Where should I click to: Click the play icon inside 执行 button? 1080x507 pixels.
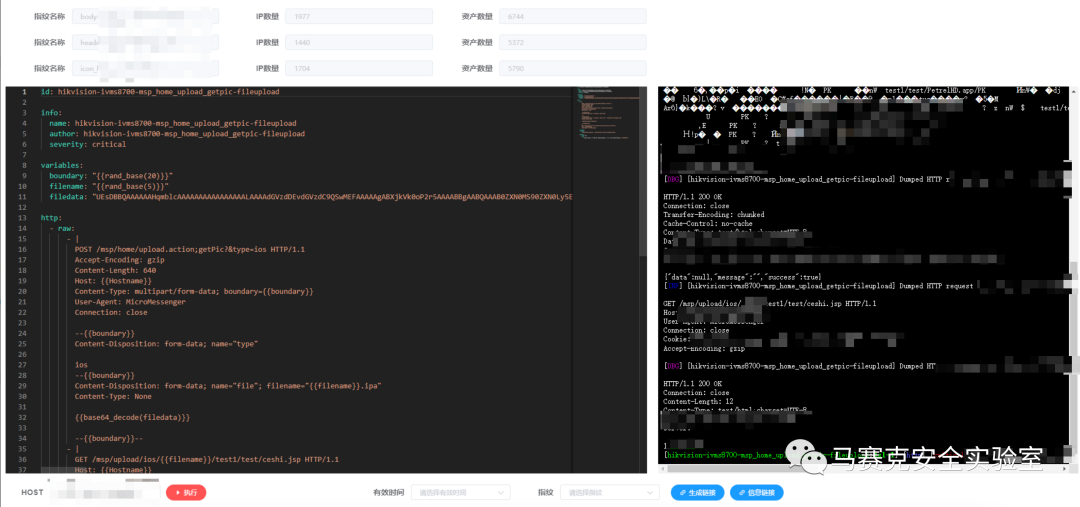point(177,493)
